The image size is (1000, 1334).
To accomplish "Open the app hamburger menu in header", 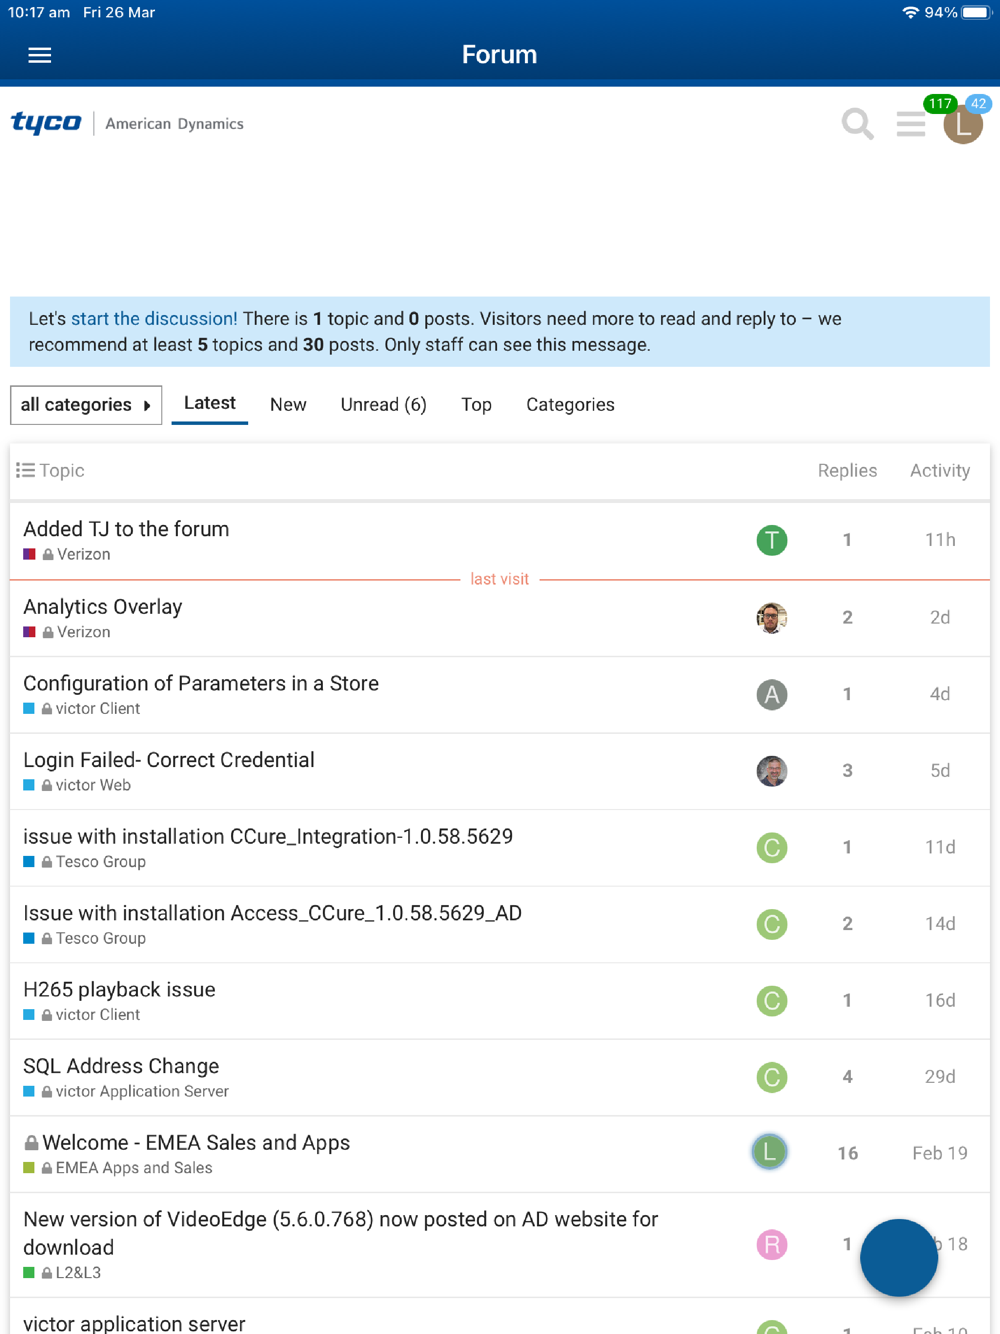I will tap(40, 55).
